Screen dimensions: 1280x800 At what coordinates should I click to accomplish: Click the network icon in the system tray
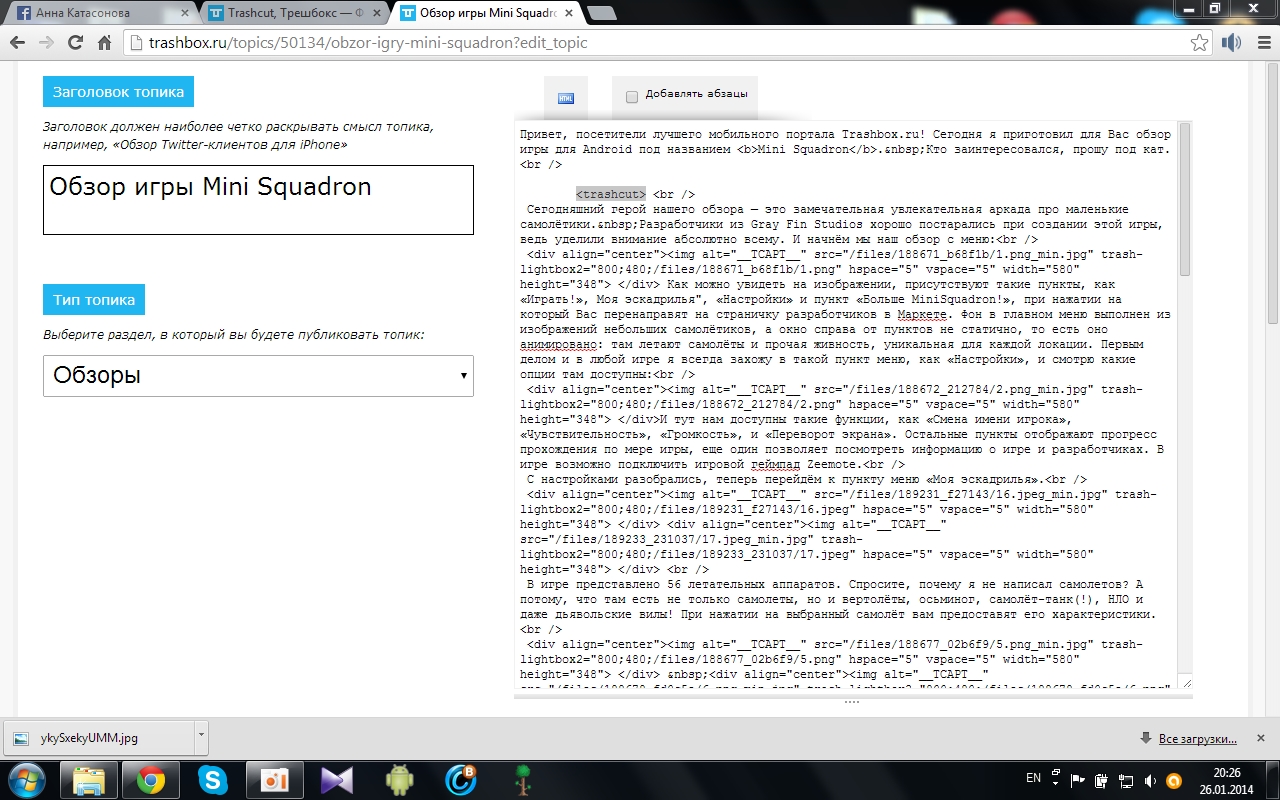tap(1126, 779)
